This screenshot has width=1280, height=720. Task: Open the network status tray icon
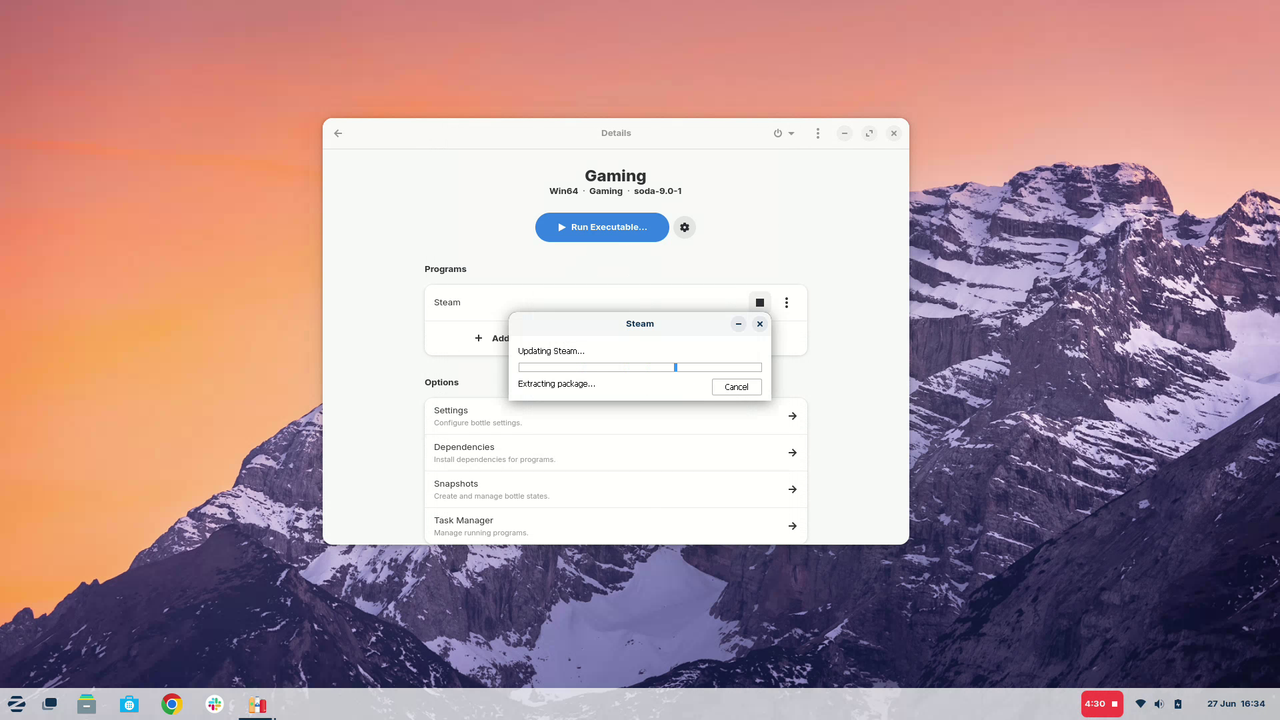1140,704
